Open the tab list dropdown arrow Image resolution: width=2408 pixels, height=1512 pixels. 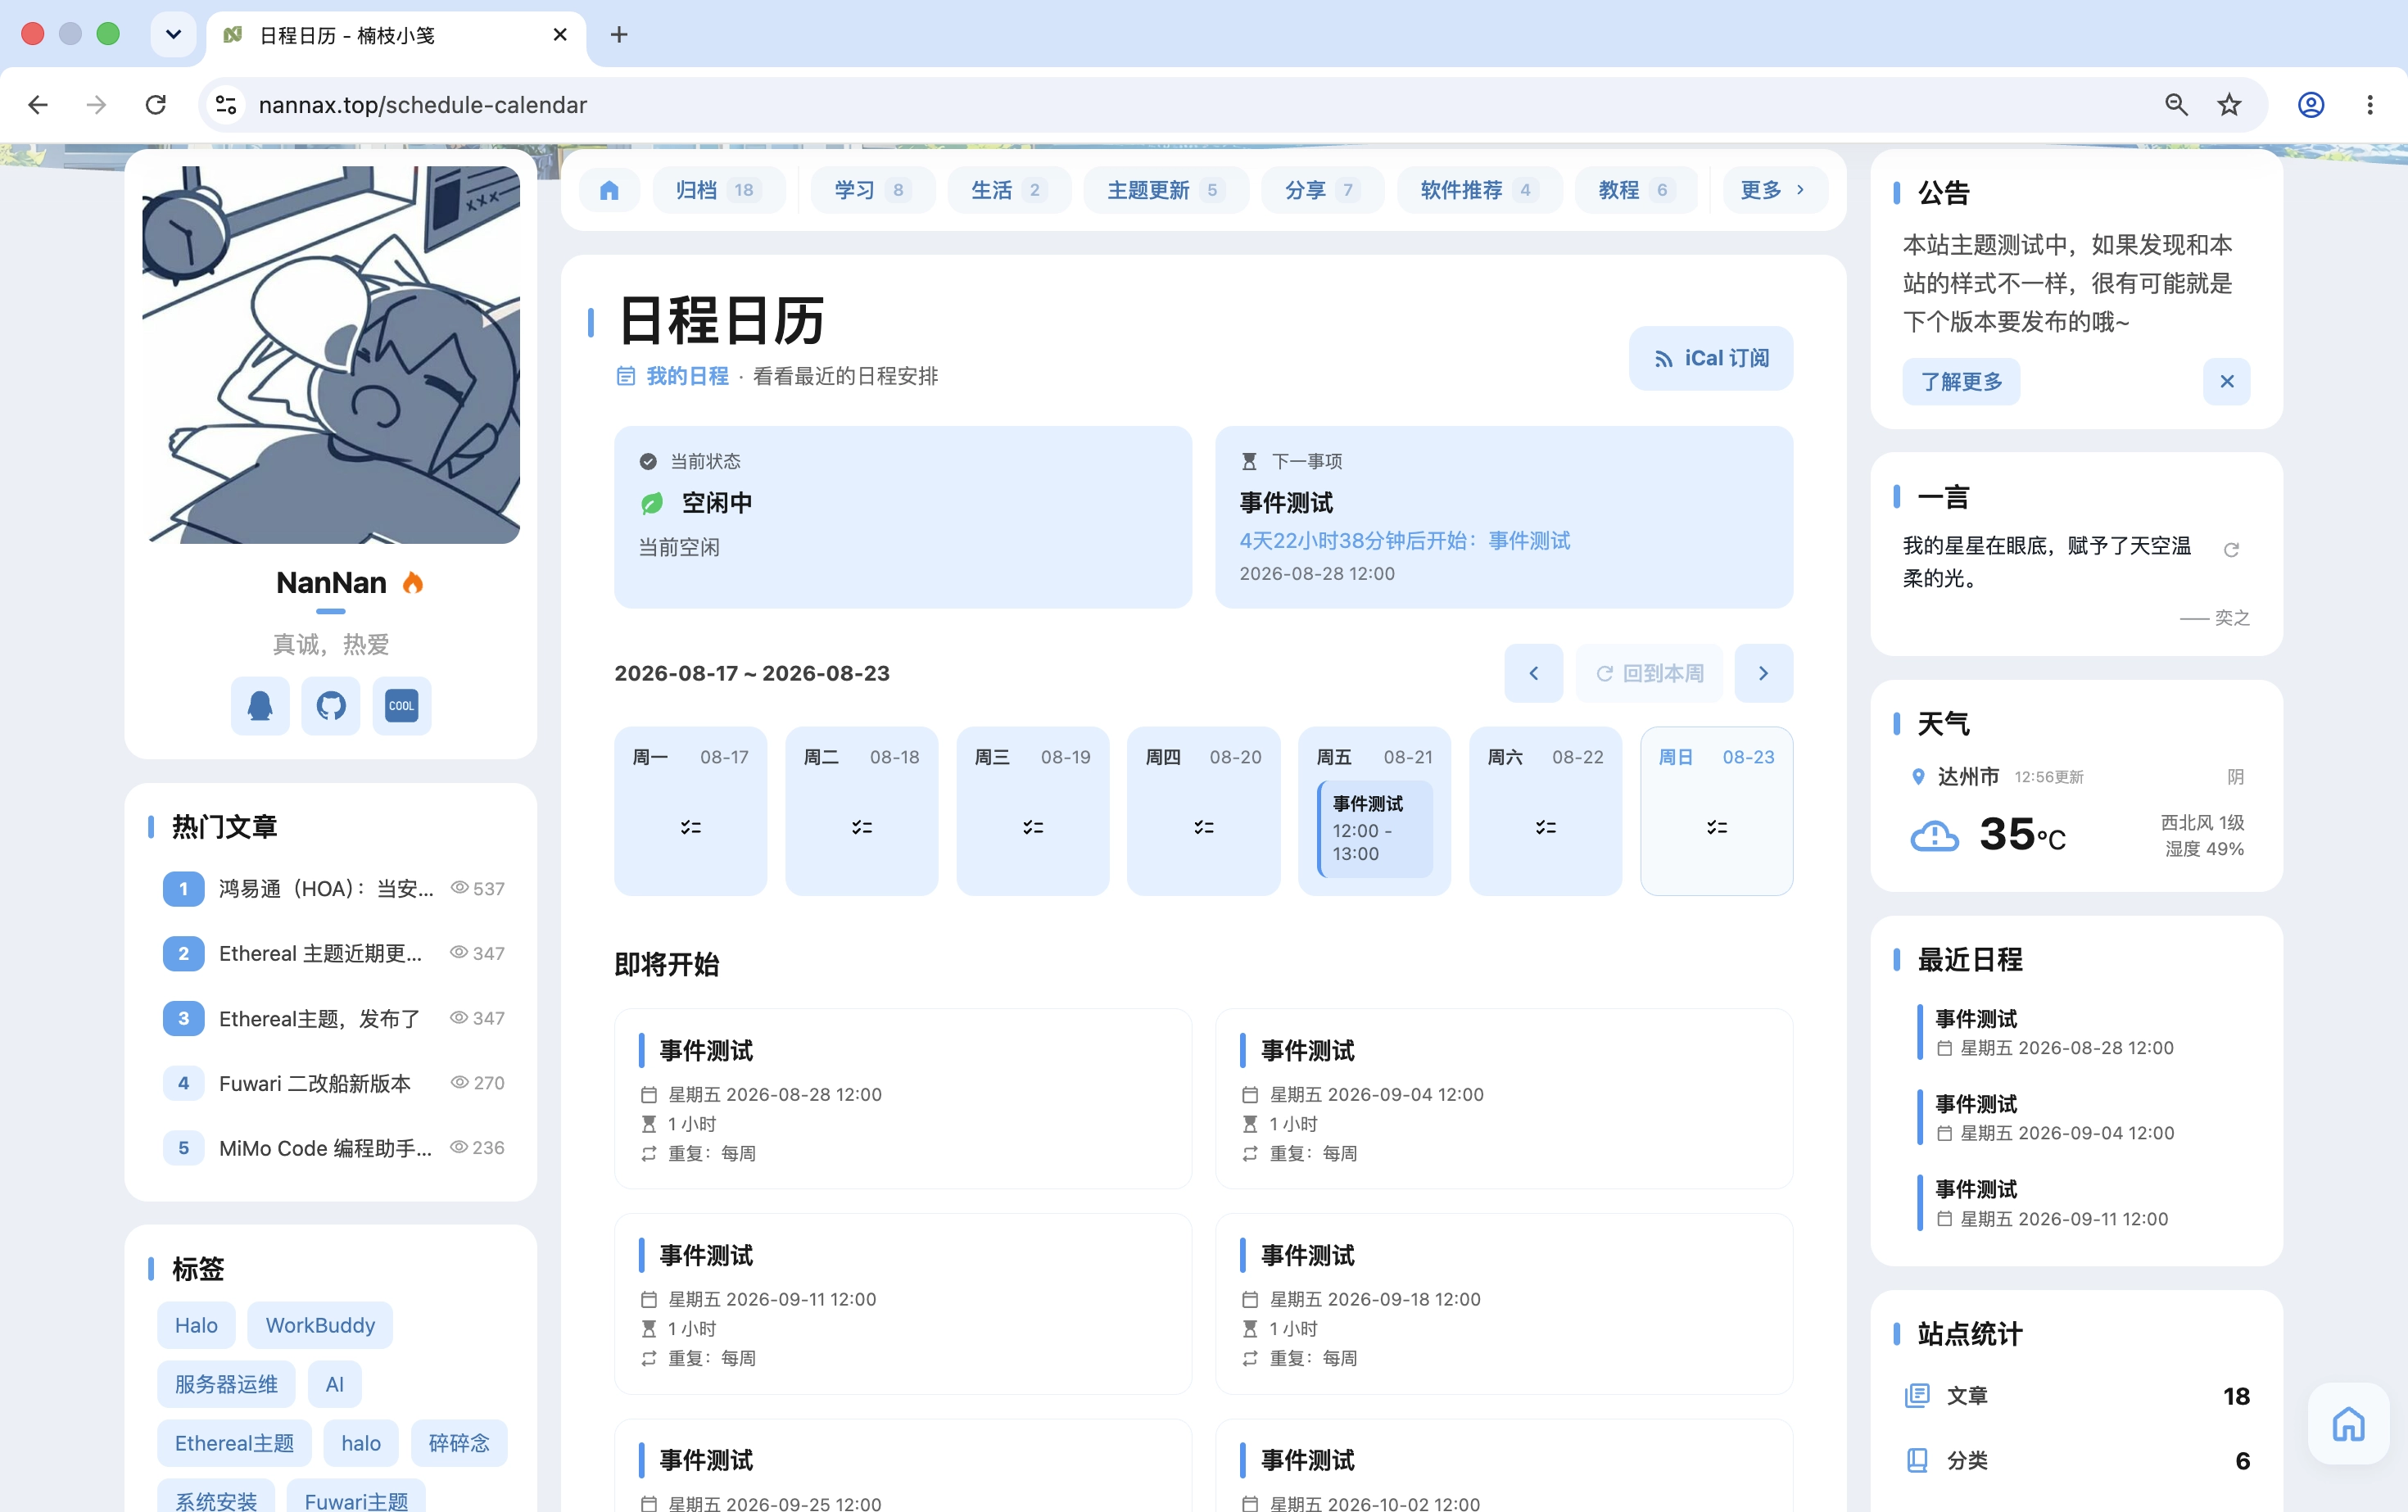pyautogui.click(x=173, y=35)
